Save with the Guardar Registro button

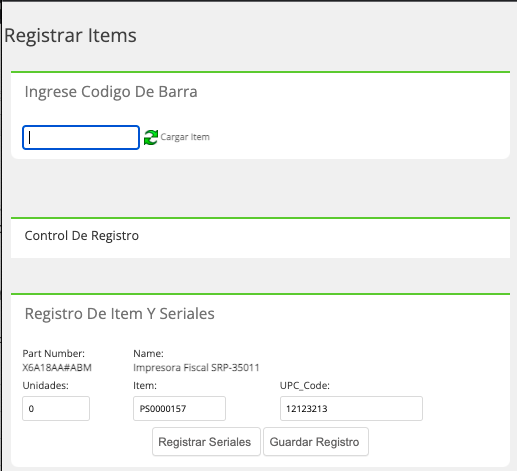(x=316, y=442)
